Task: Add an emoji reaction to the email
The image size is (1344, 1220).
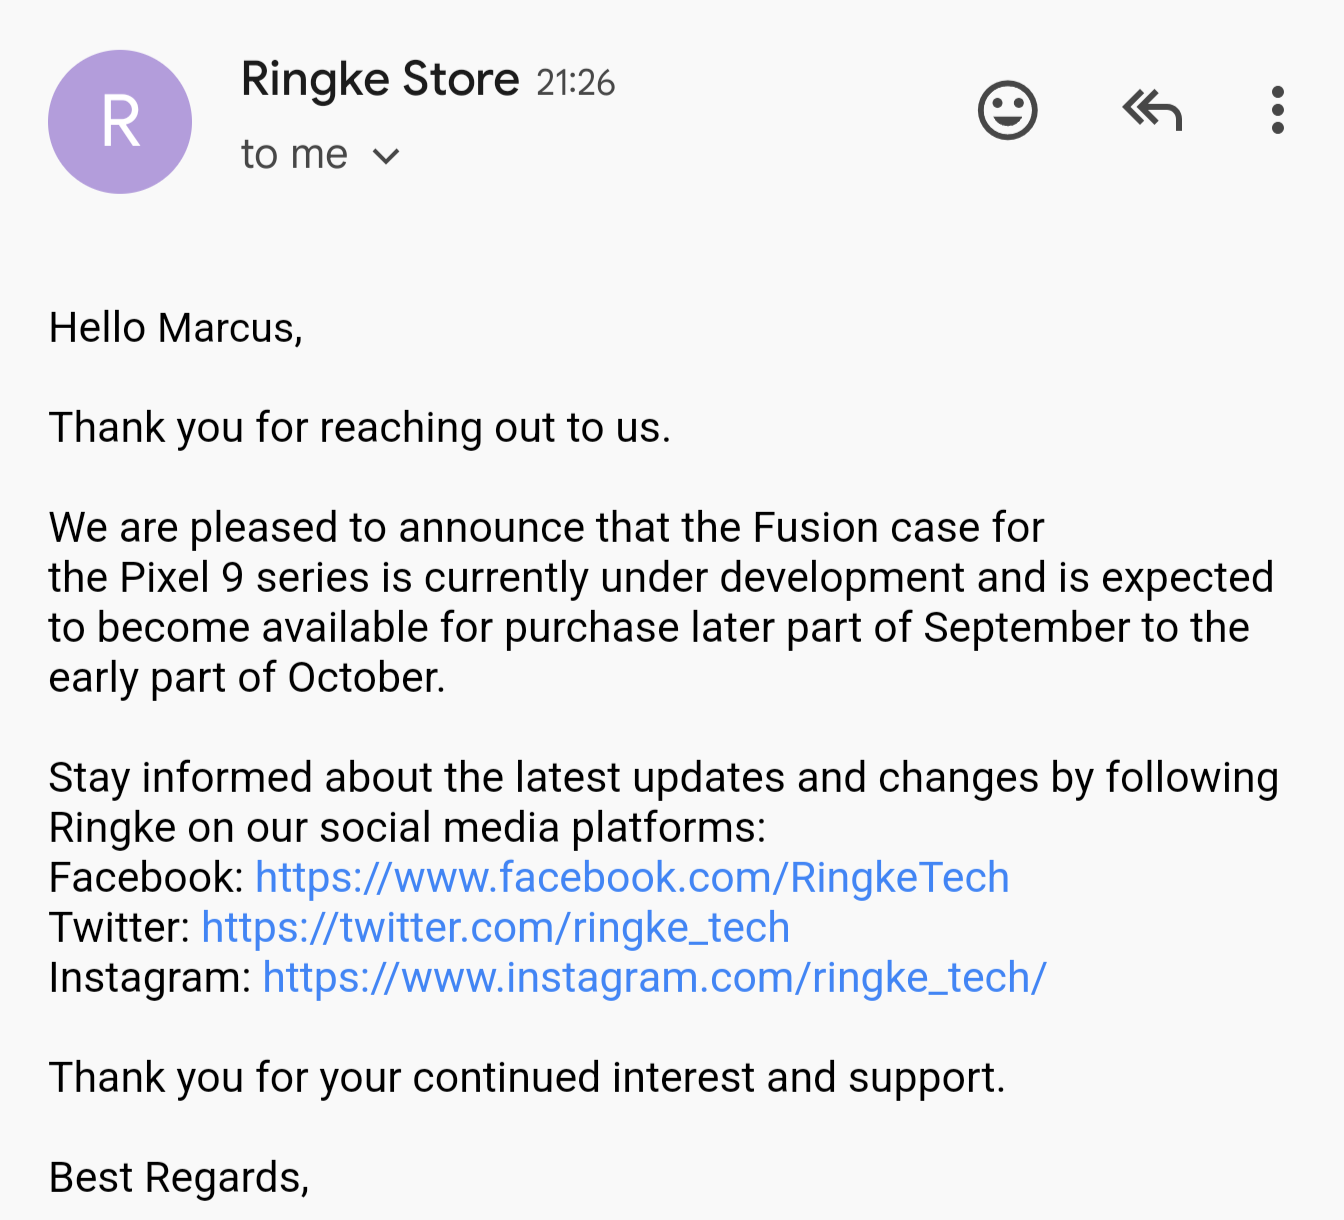Action: coord(1007,110)
